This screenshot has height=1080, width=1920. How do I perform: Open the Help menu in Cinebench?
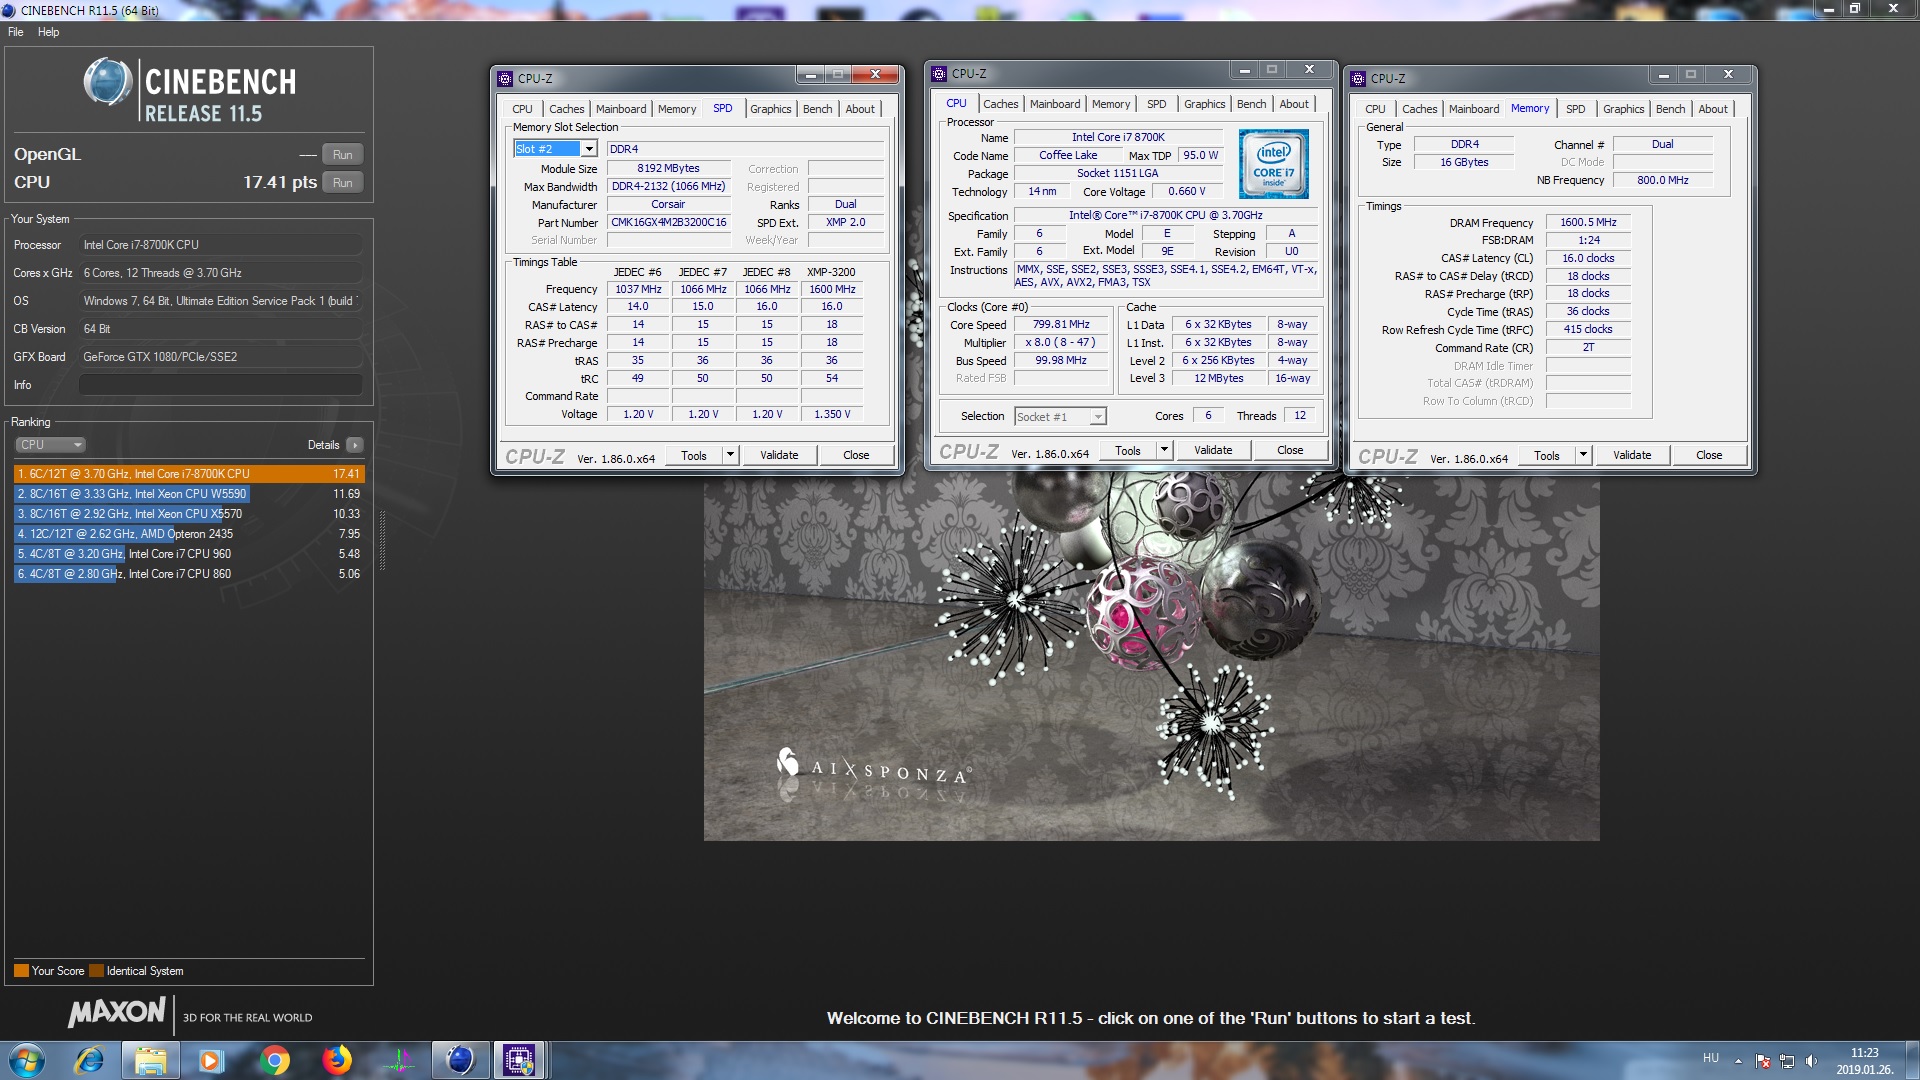[49, 32]
